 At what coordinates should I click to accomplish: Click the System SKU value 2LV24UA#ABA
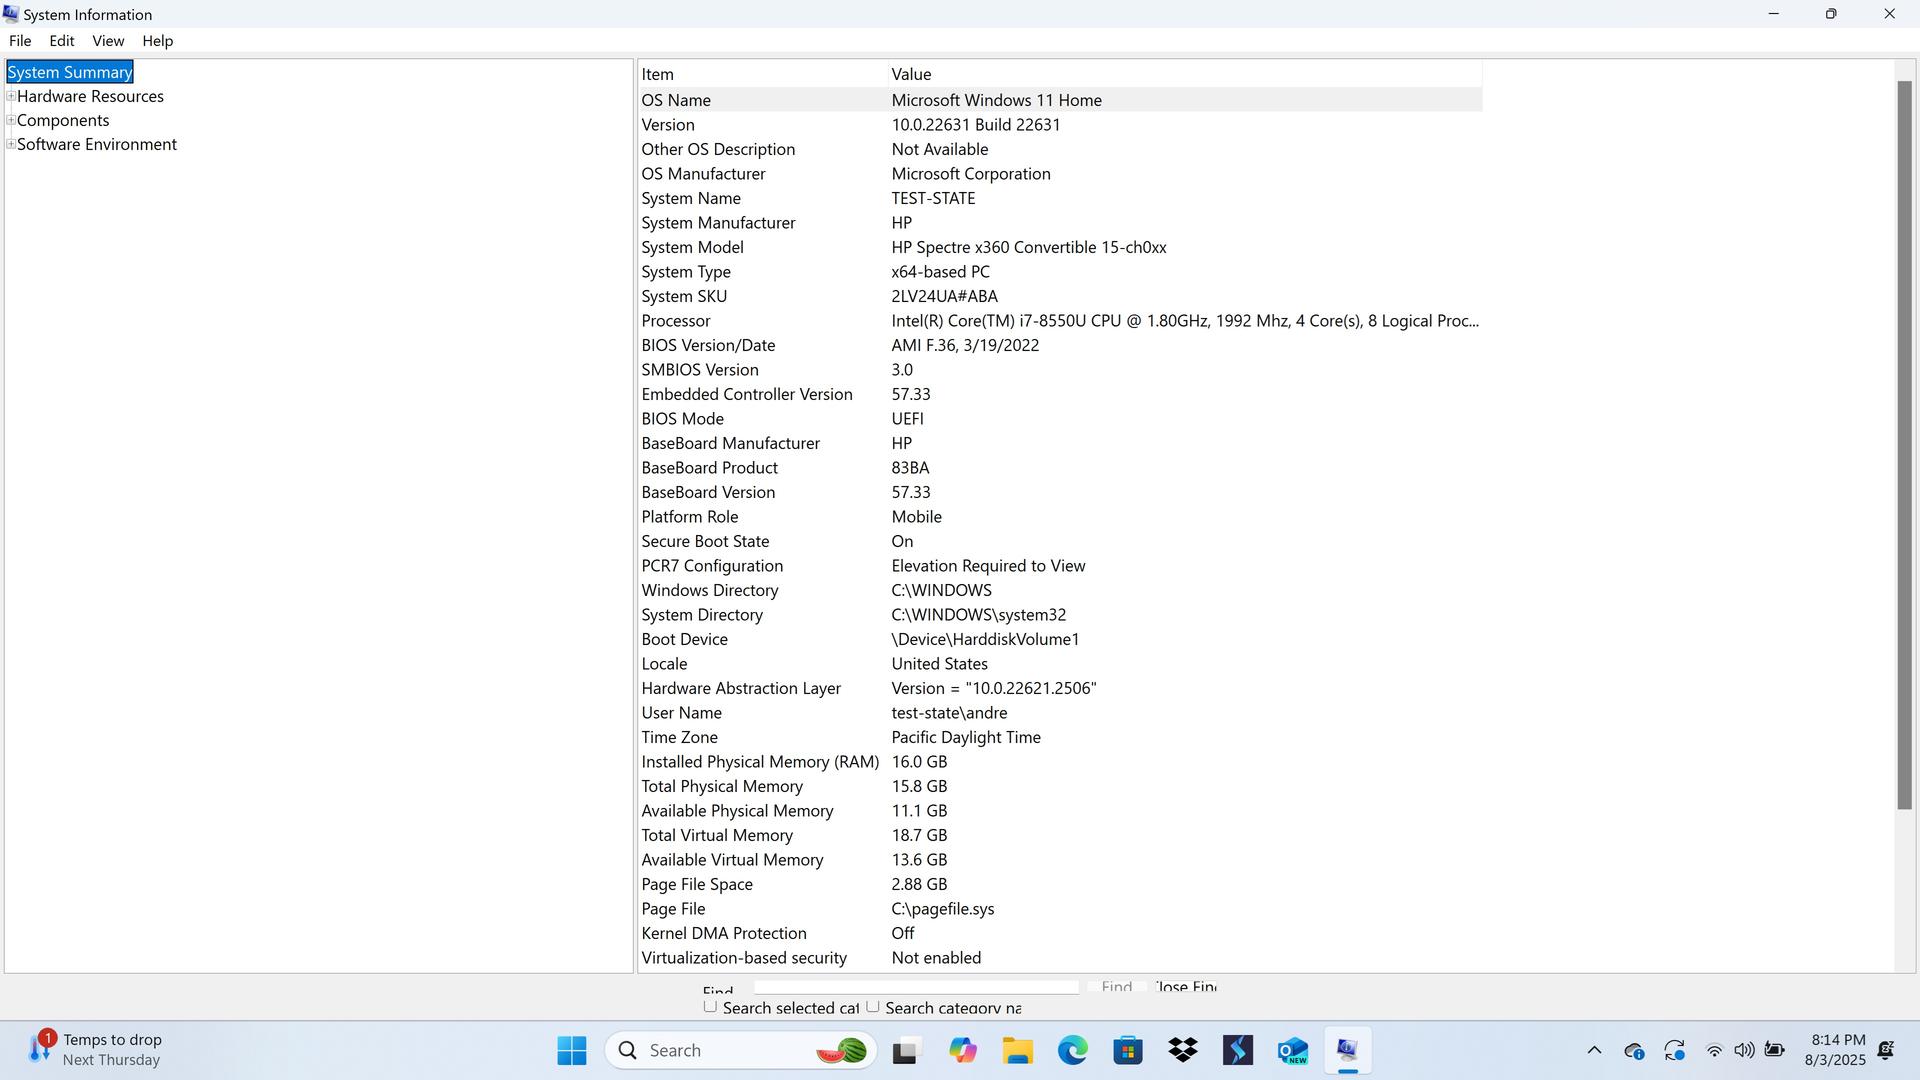tap(944, 296)
